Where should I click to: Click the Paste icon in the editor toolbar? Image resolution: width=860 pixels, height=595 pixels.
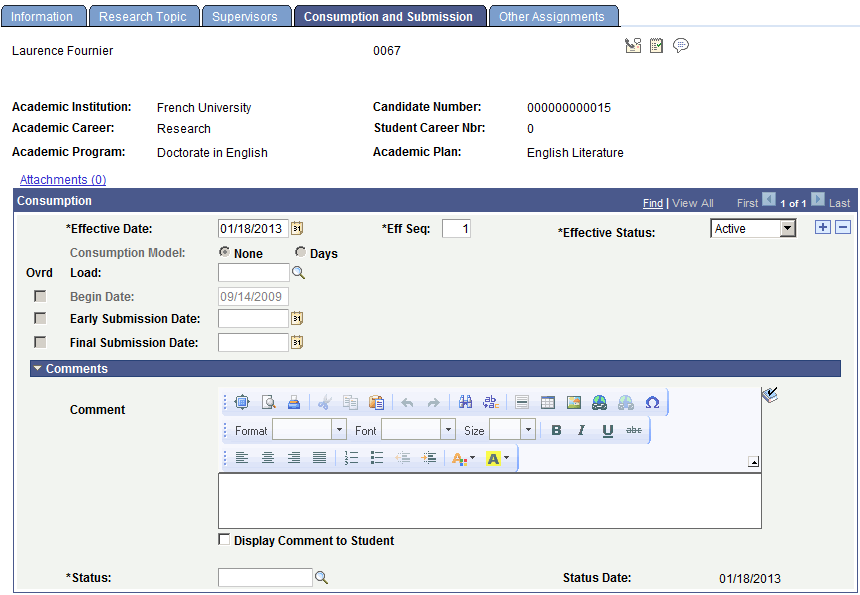(376, 402)
